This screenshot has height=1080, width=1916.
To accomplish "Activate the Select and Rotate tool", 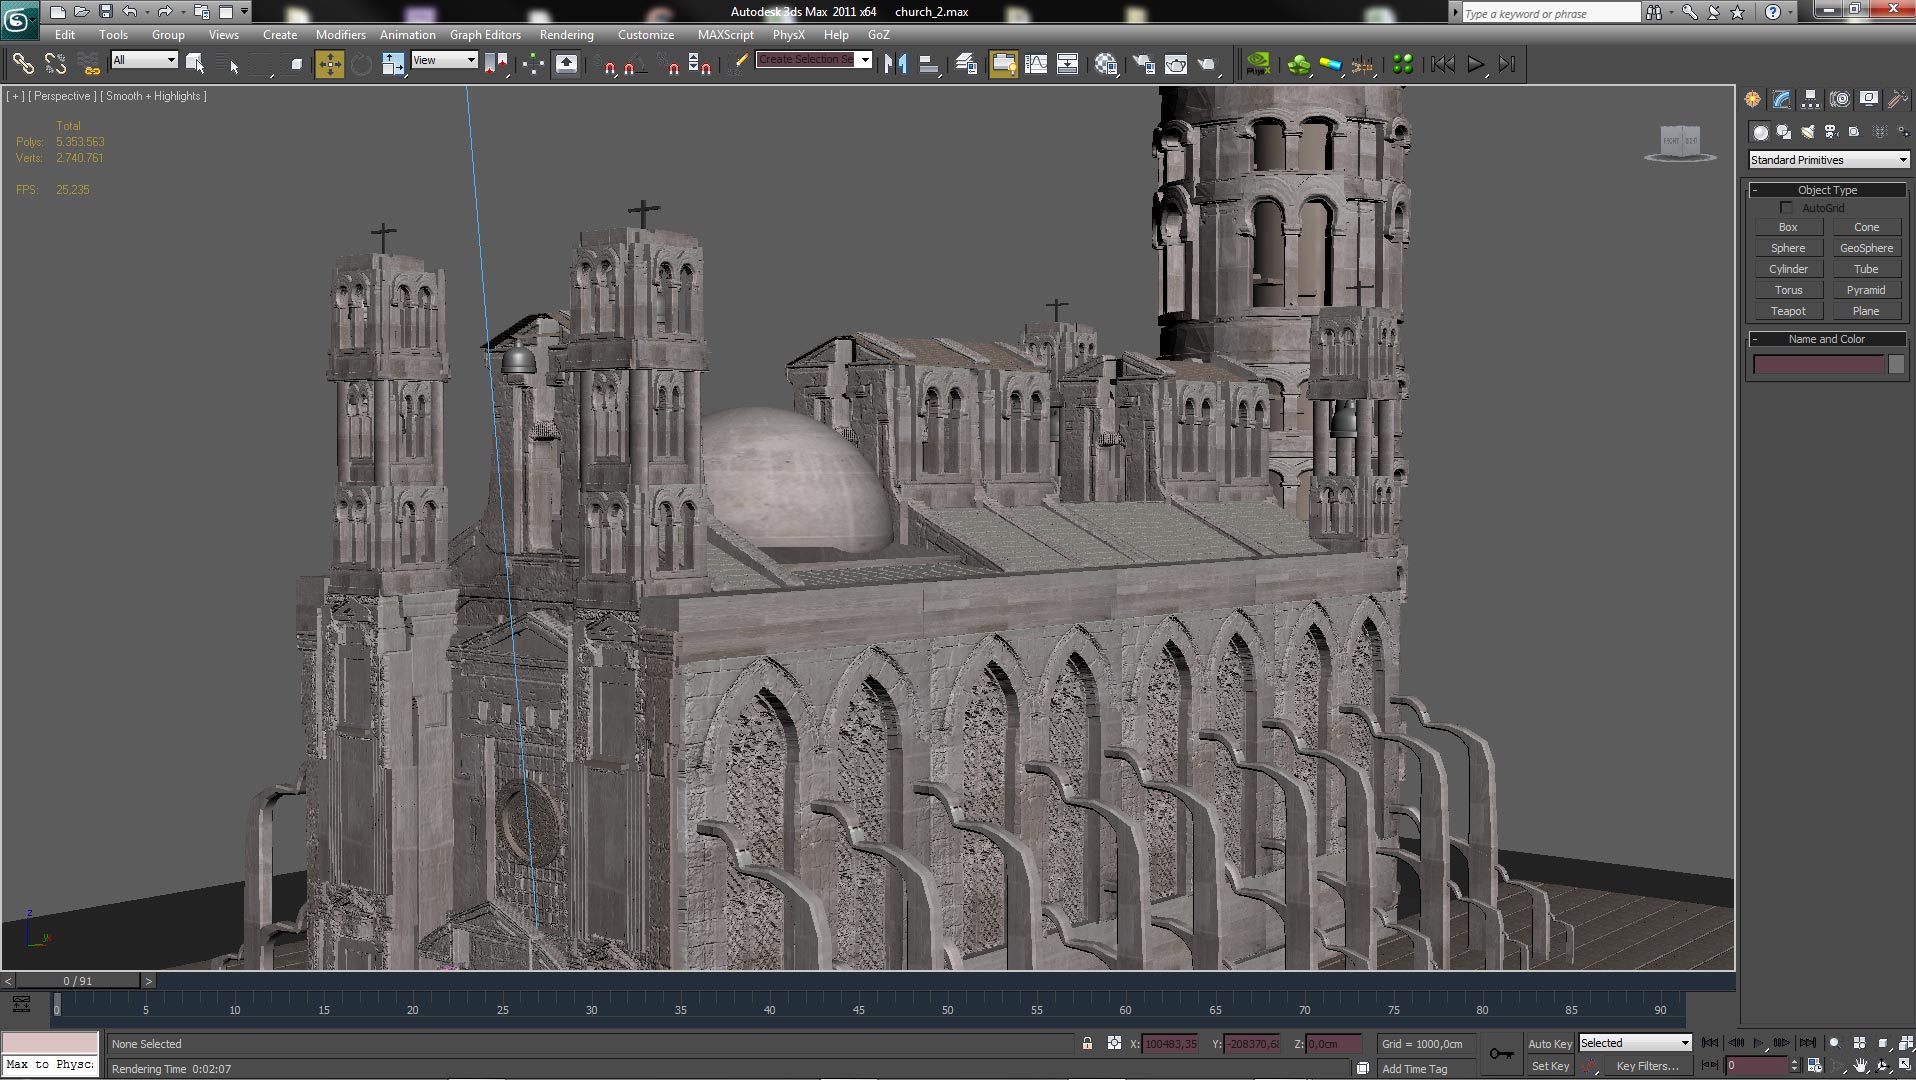I will point(361,64).
